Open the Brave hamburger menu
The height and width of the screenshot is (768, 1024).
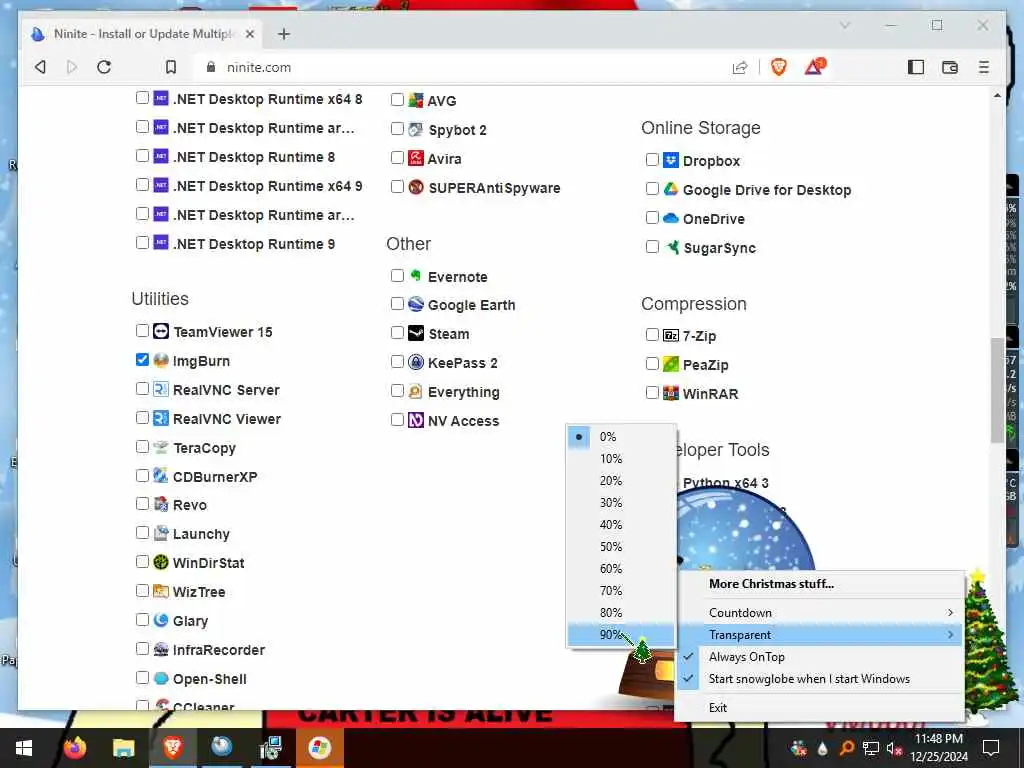(x=984, y=67)
